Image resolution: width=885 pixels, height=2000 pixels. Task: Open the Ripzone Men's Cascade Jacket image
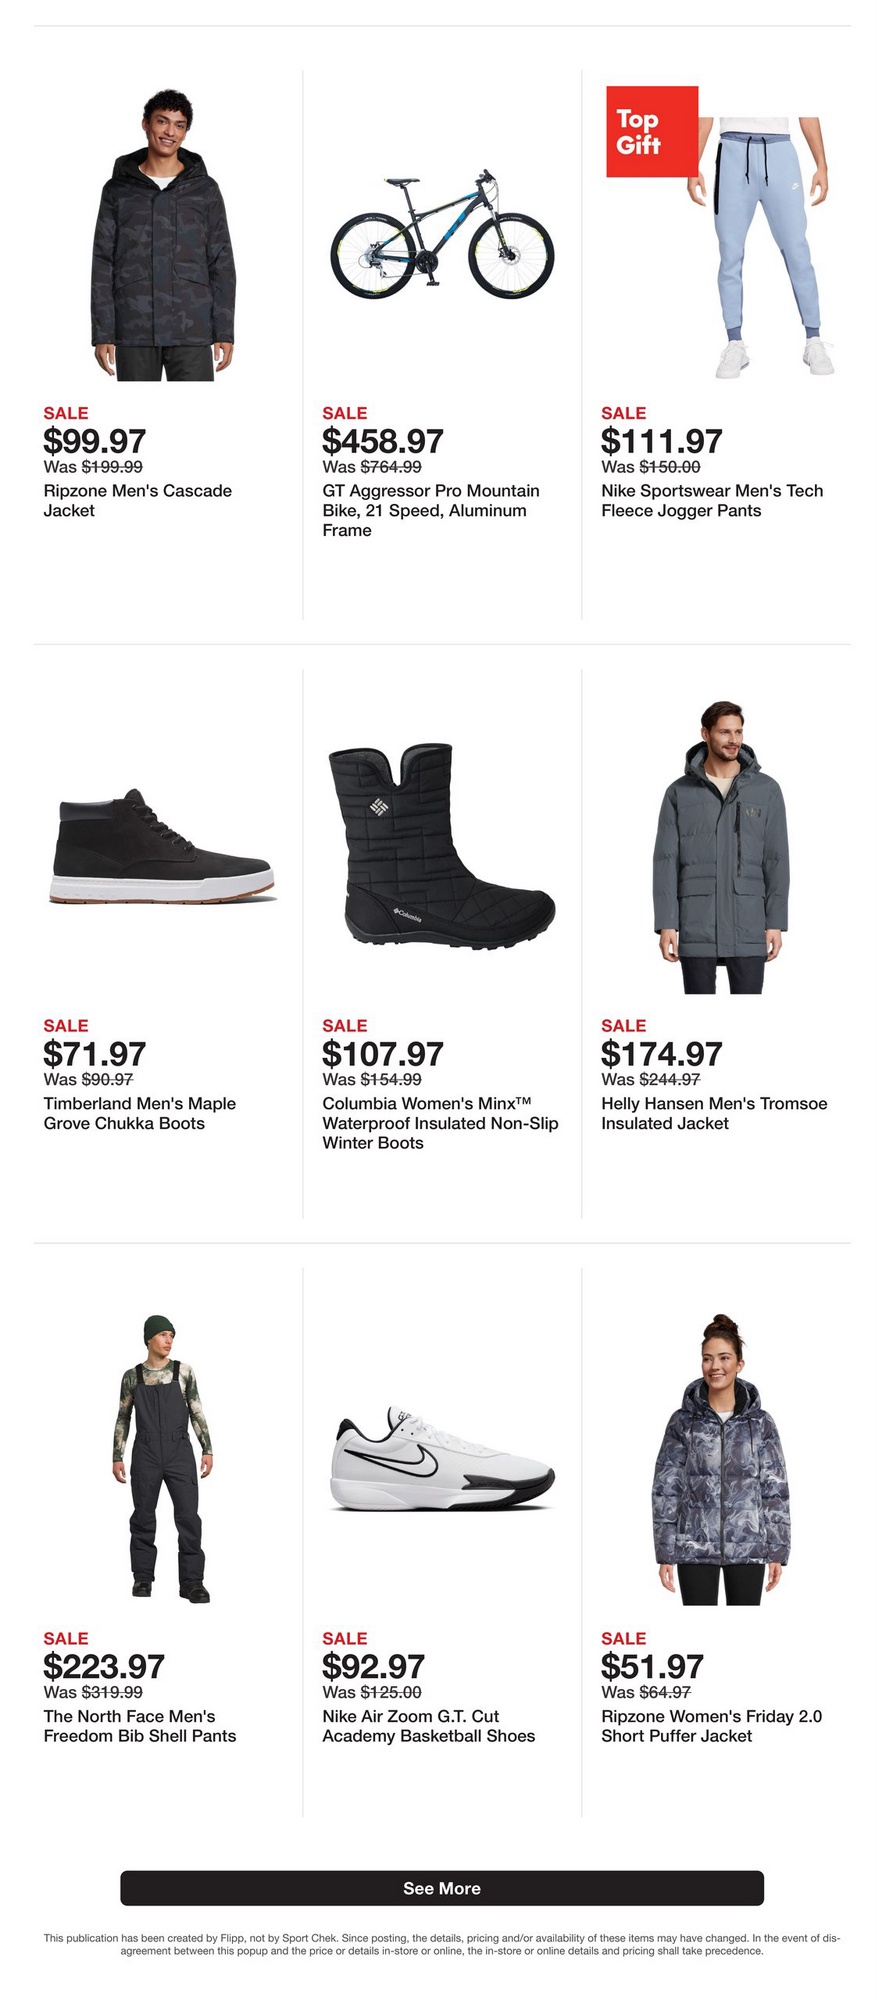pos(163,235)
